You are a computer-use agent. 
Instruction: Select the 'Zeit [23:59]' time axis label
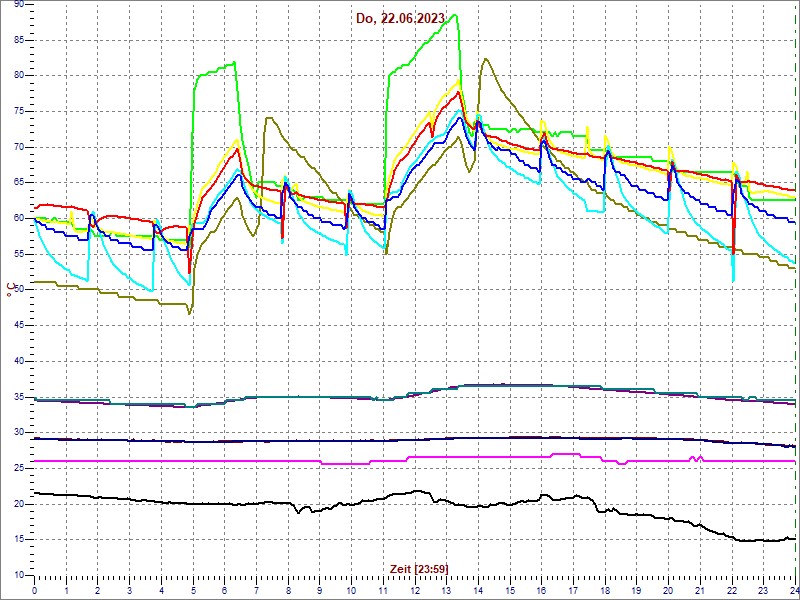coord(419,568)
